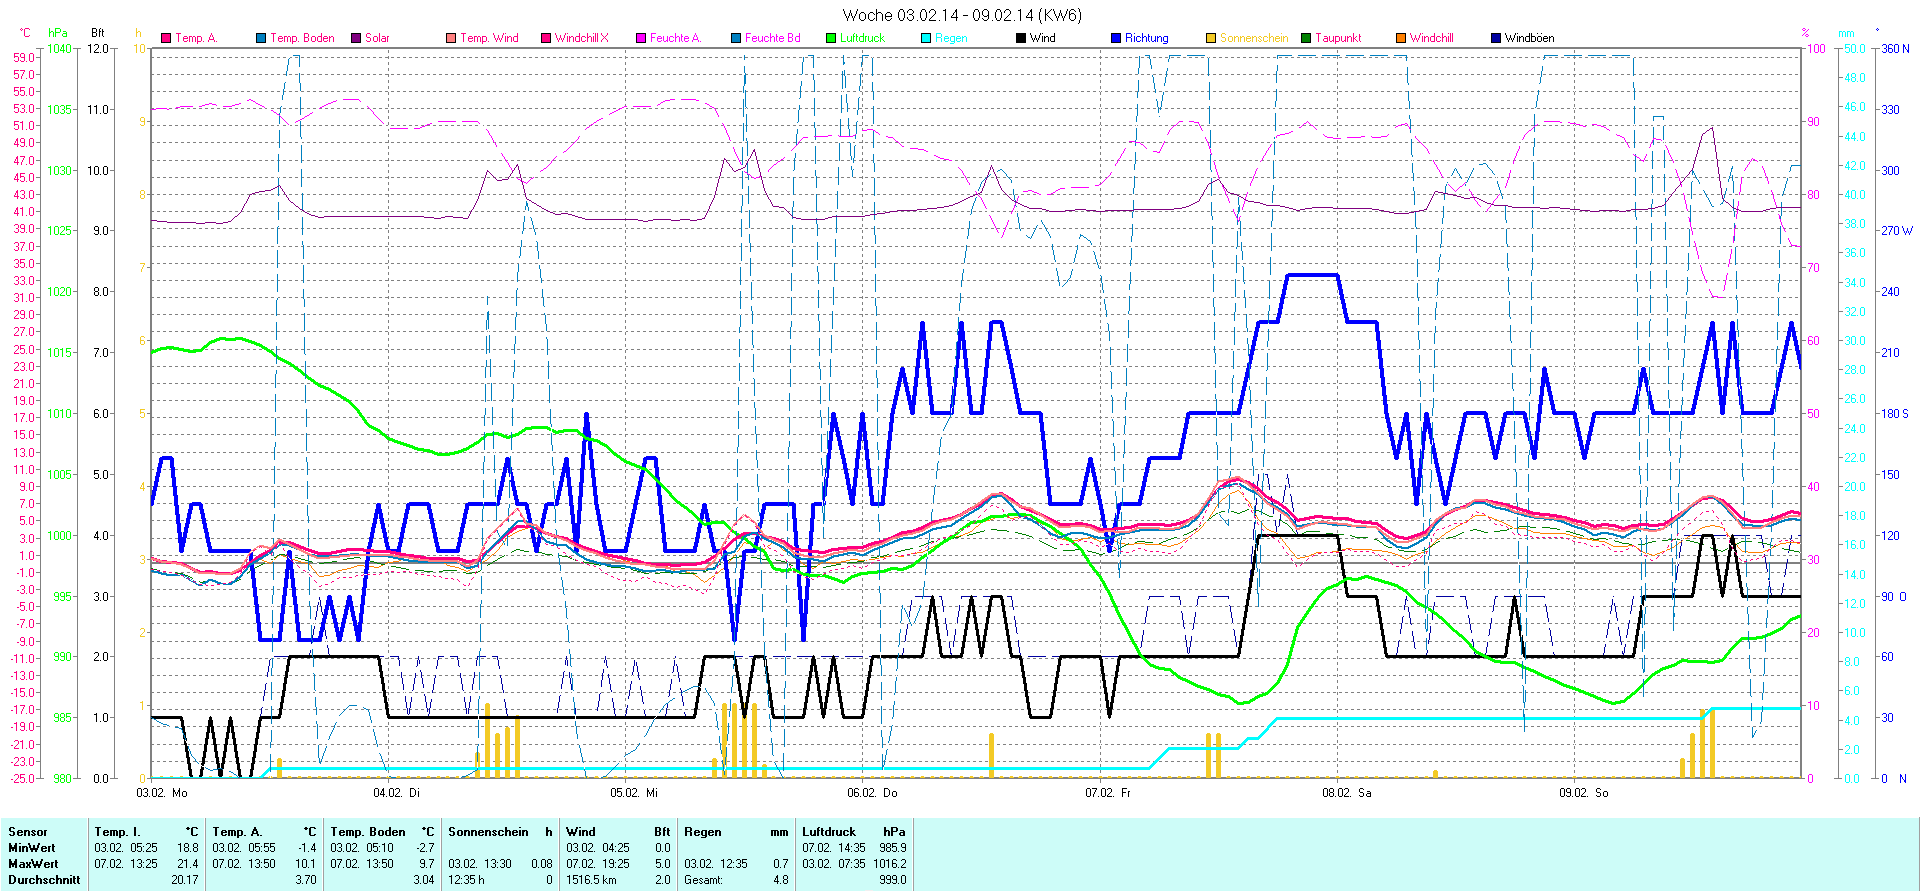Click the cyan Regen legend square
The image size is (1920, 891).
pyautogui.click(x=926, y=38)
